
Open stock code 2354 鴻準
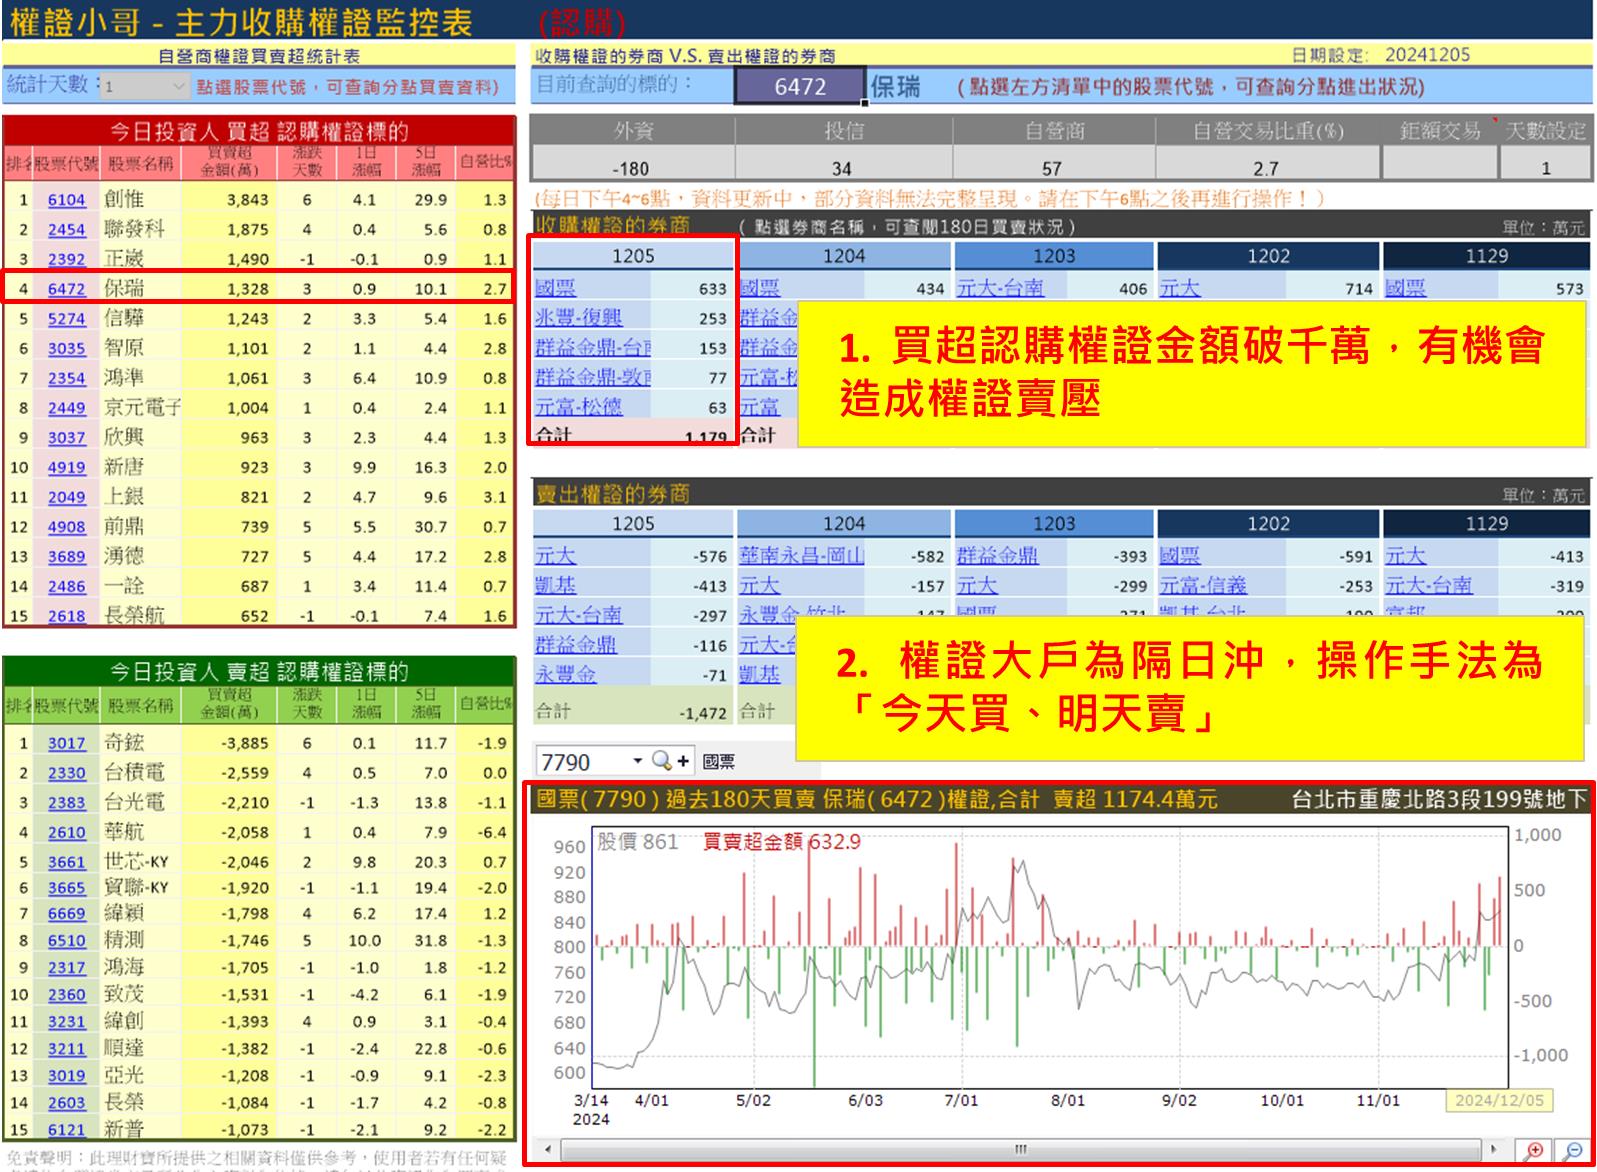pos(66,378)
